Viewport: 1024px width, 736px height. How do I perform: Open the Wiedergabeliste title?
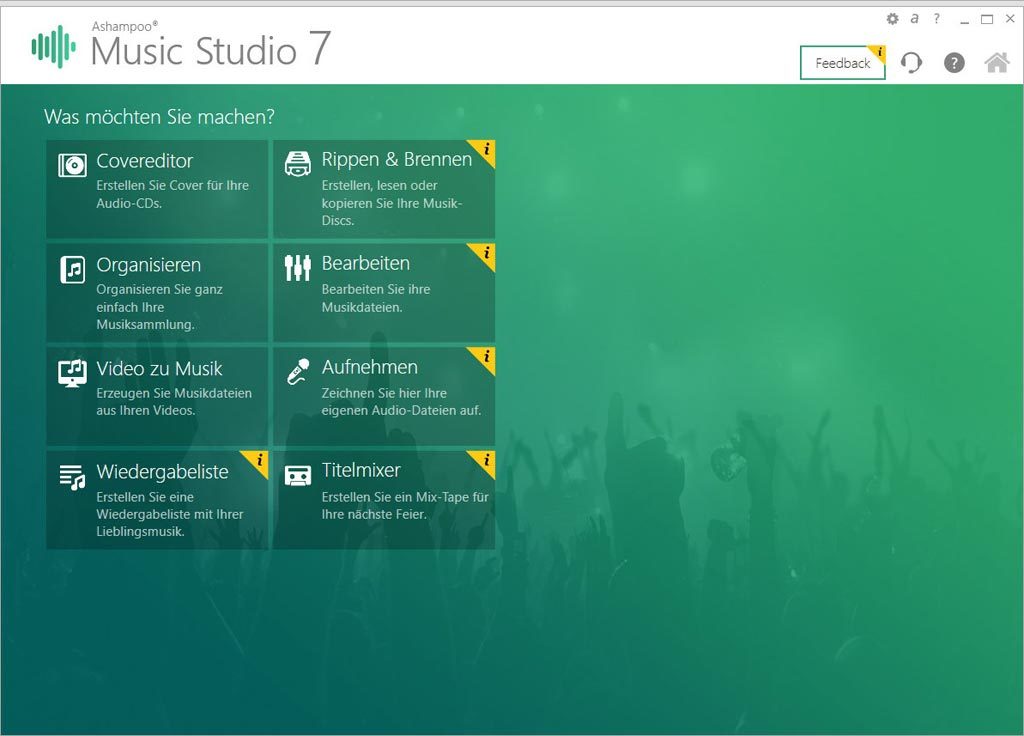(162, 472)
